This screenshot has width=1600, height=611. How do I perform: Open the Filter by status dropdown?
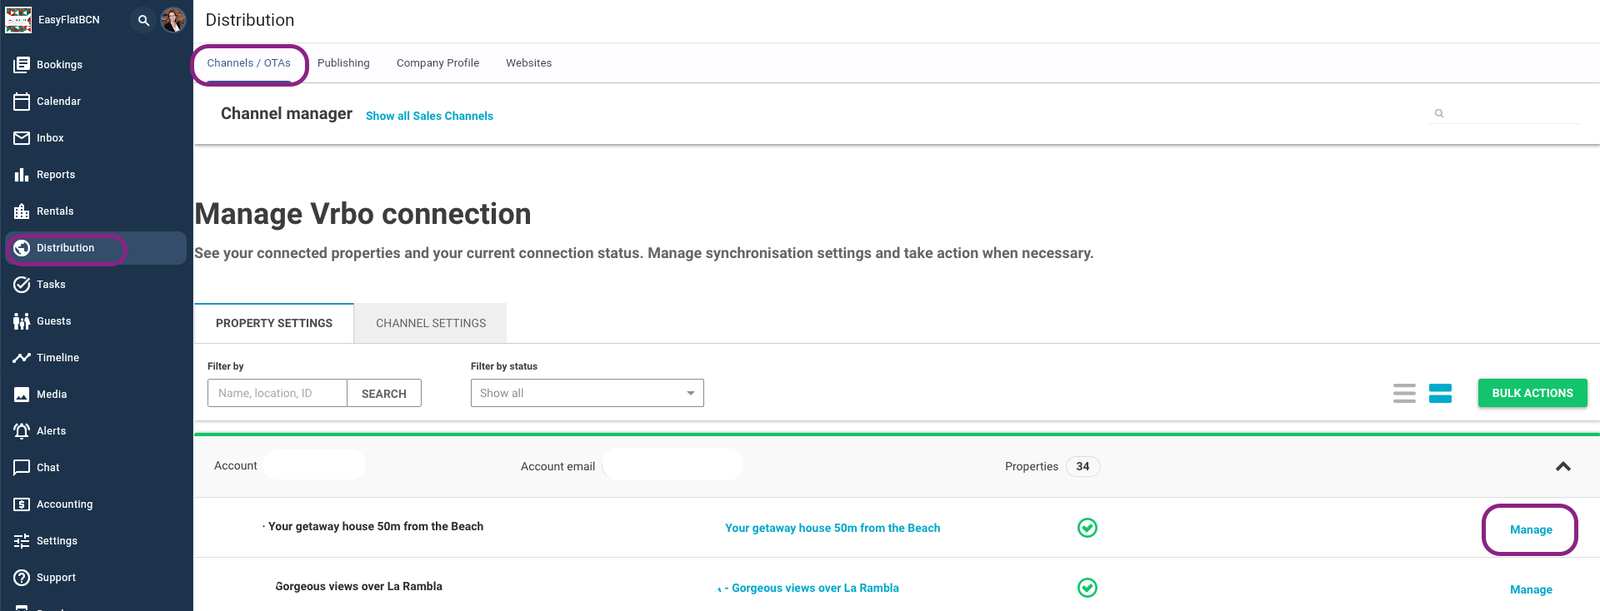click(x=587, y=393)
